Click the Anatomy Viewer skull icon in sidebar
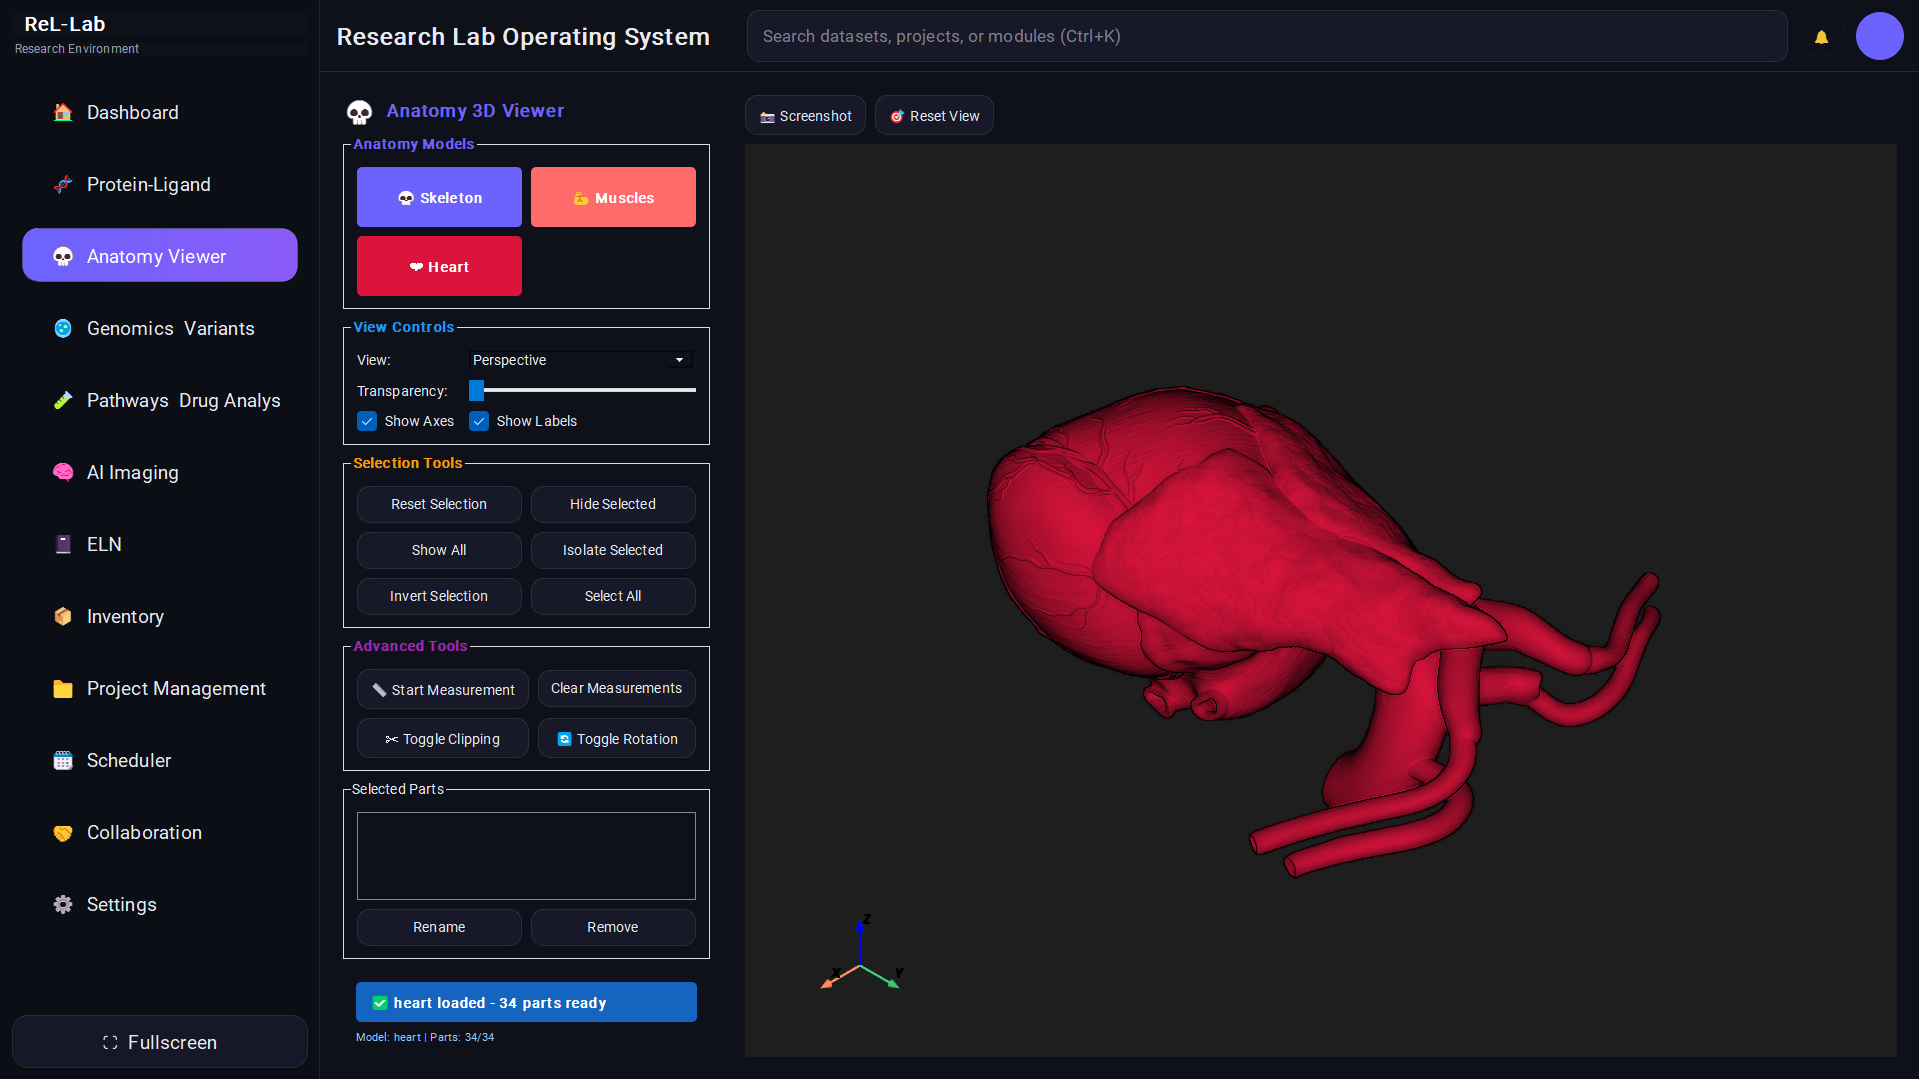Screen dimensions: 1919x1079 pos(63,257)
